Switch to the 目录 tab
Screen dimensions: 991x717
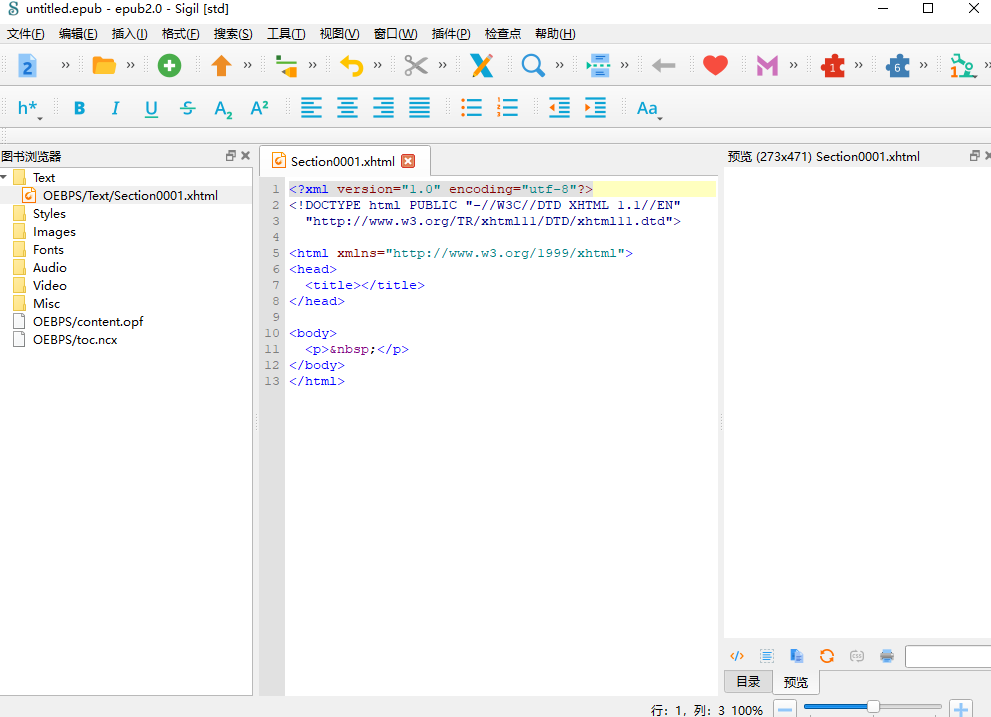tap(747, 682)
